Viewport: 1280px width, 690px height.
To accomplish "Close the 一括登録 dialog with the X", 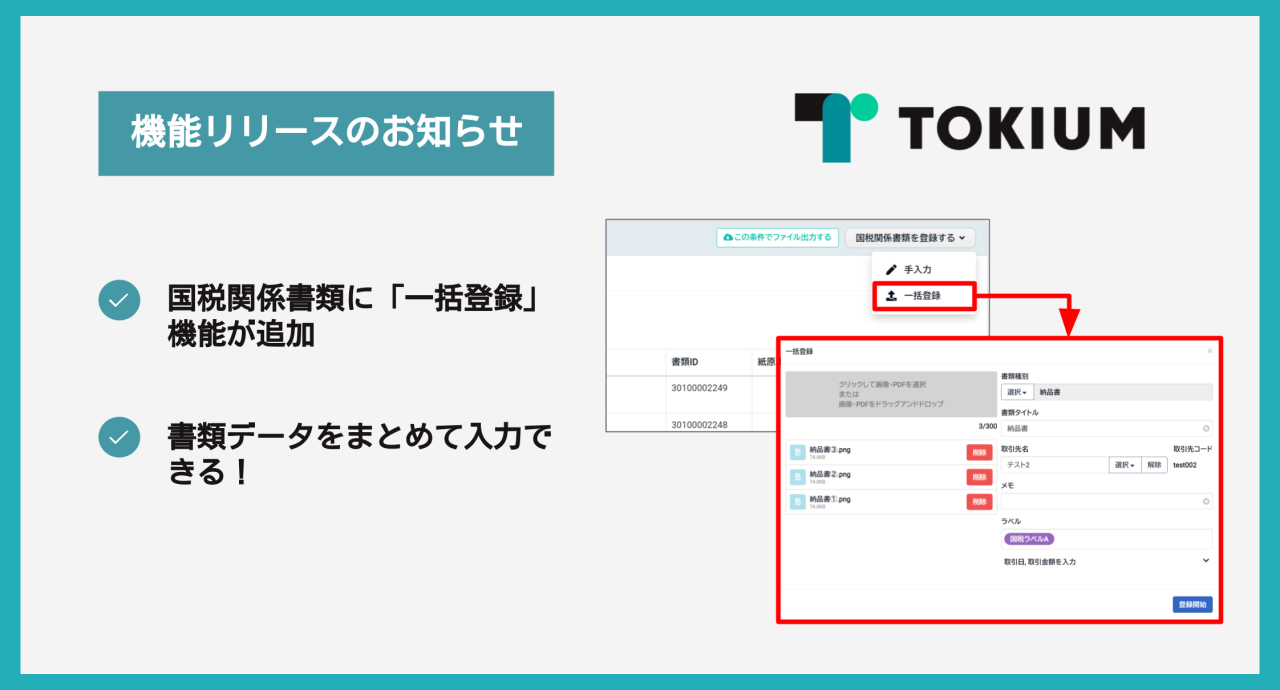I will tap(1209, 351).
